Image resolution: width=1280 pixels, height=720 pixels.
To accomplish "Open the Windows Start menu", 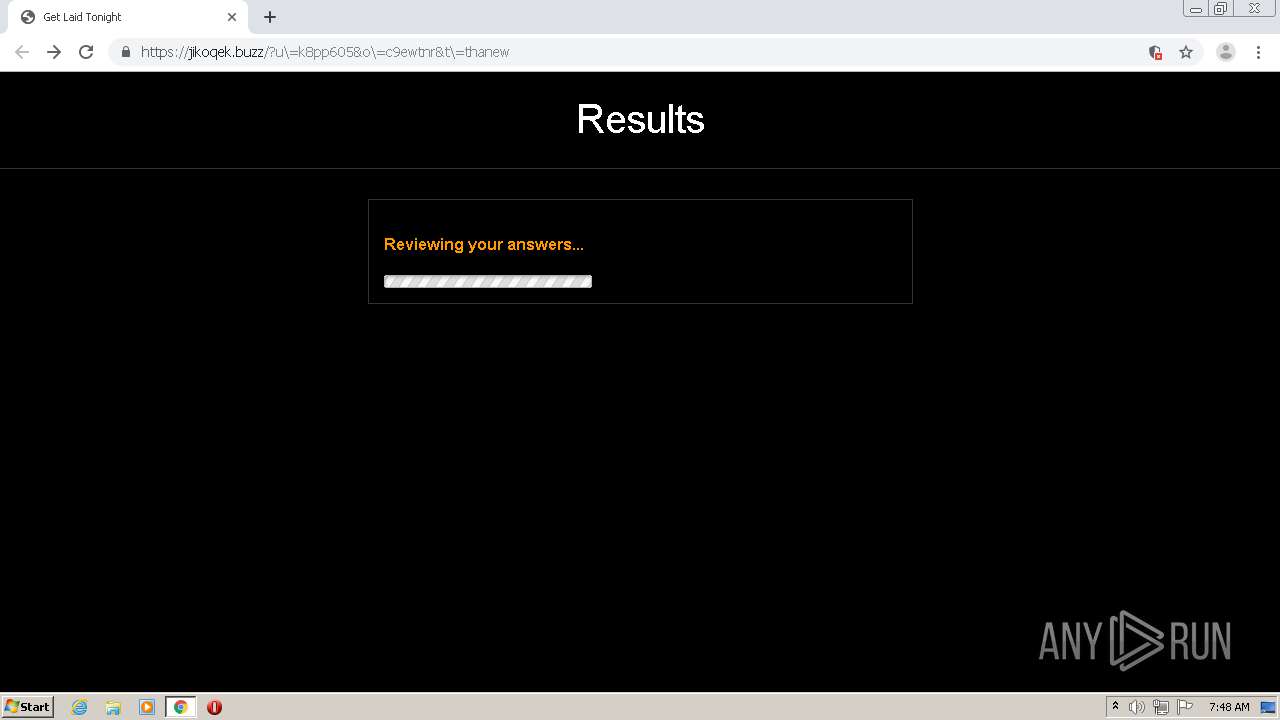I will 28,707.
